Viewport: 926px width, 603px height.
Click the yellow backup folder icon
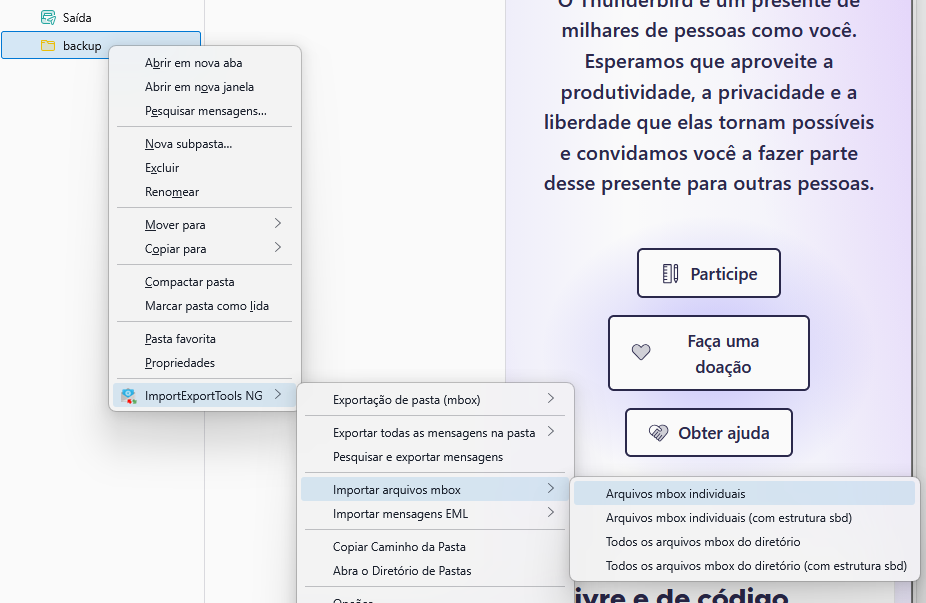48,45
